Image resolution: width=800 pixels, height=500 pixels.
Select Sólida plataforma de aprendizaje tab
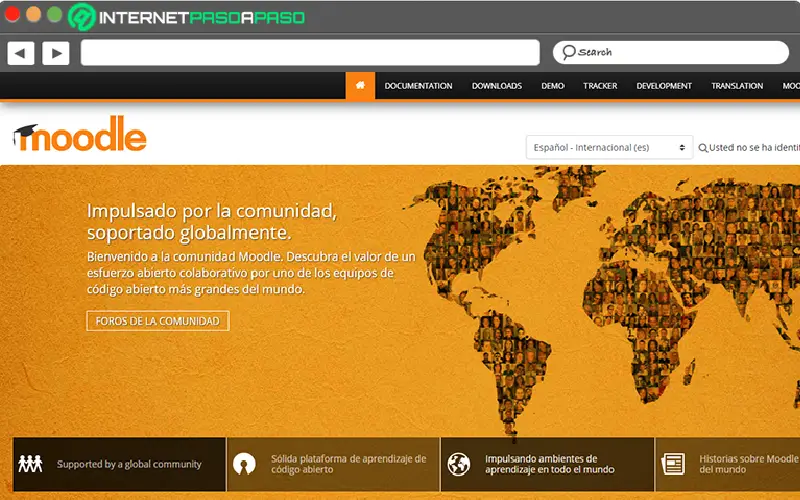(x=333, y=464)
